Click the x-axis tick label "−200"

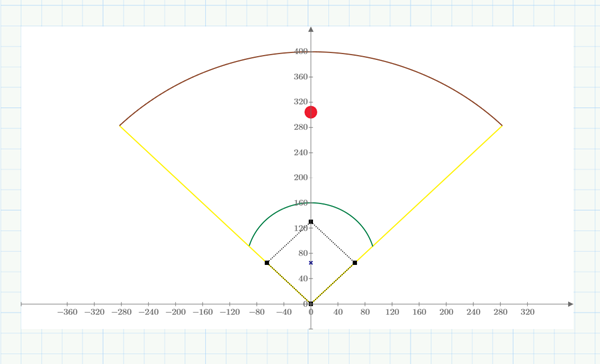(x=176, y=312)
